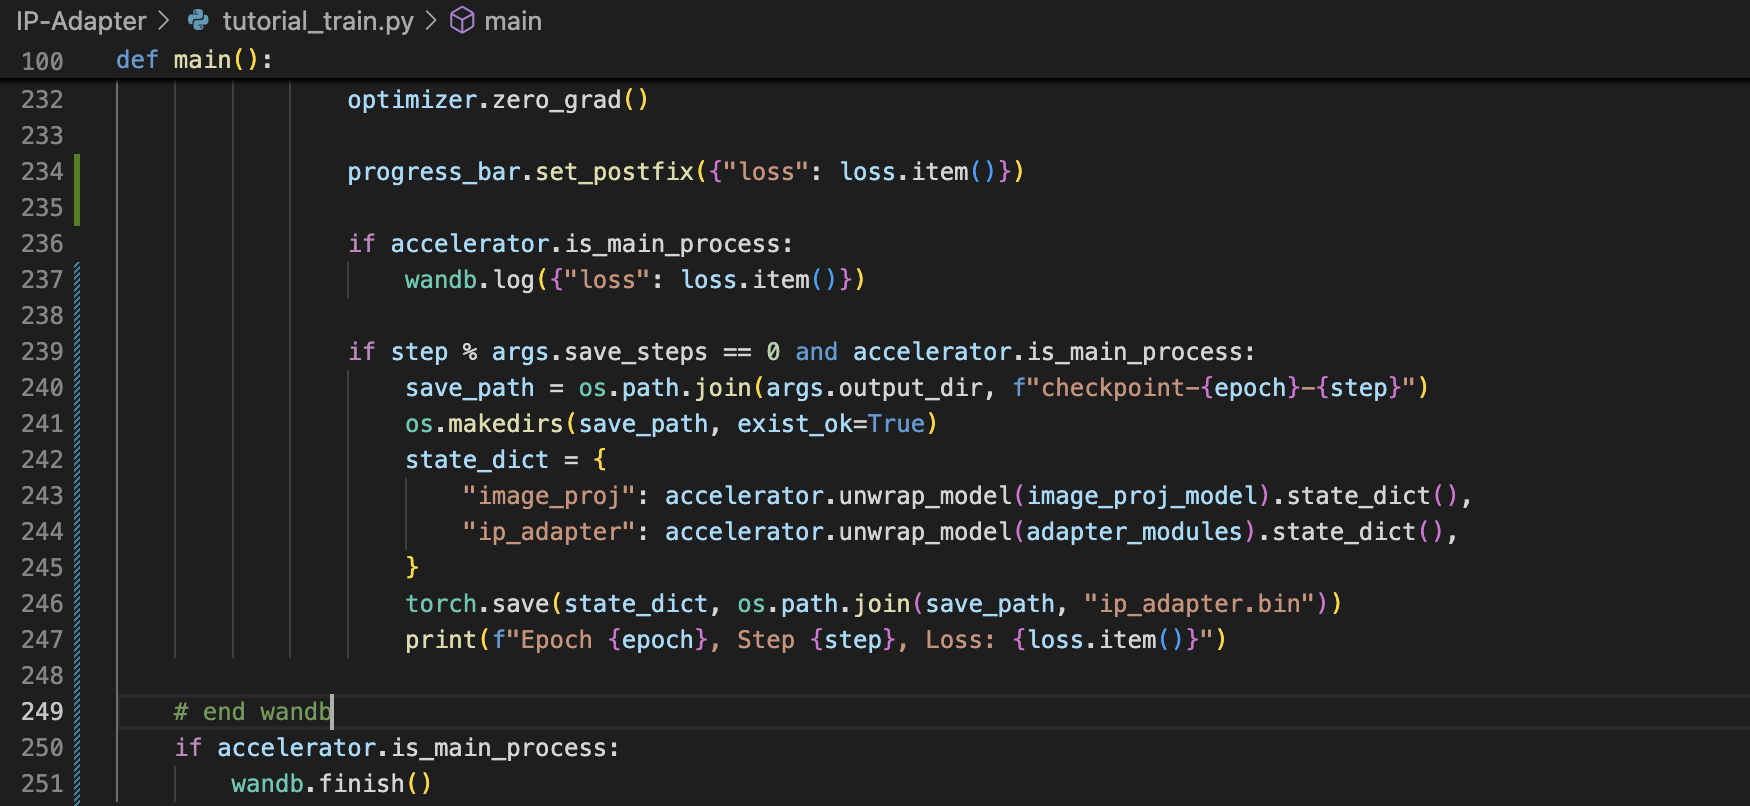The image size is (1750, 806).
Task: Click the cube symbol icon beside main
Action: coord(462,20)
